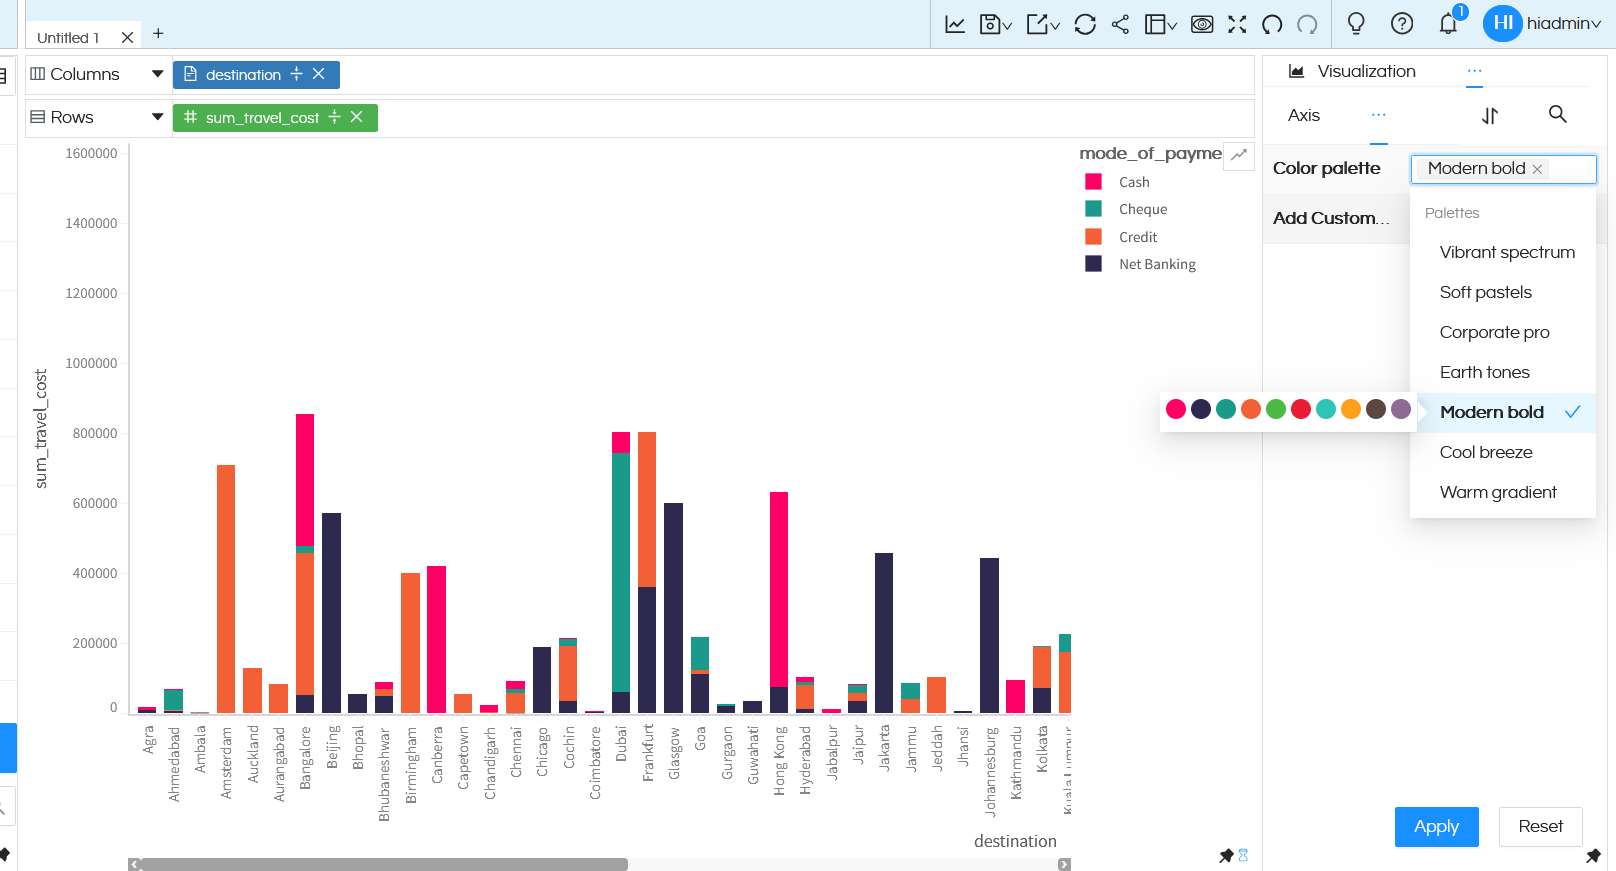Toggle Cheque series in the legend
This screenshot has width=1616, height=871.
[1127, 209]
